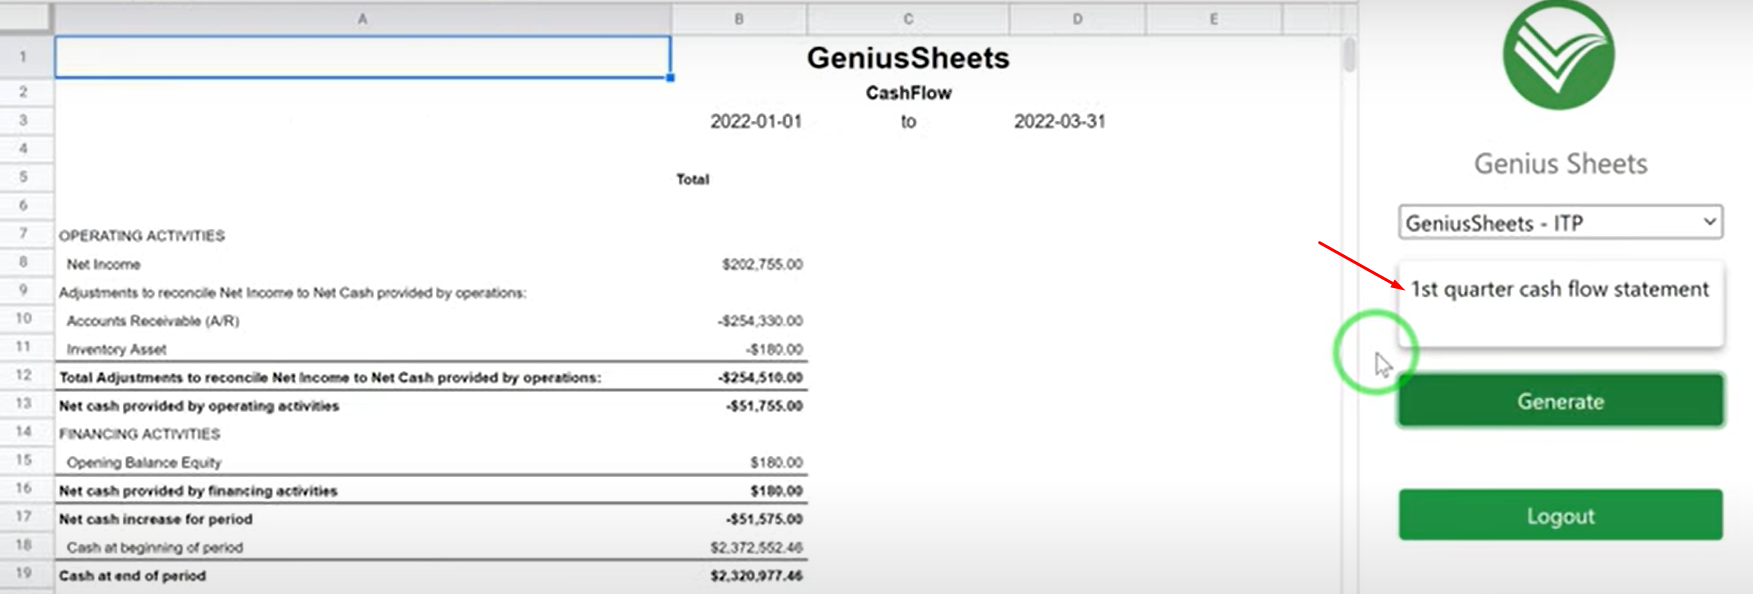
Task: Click the start date 2022-01-01 cell
Action: [x=756, y=121]
